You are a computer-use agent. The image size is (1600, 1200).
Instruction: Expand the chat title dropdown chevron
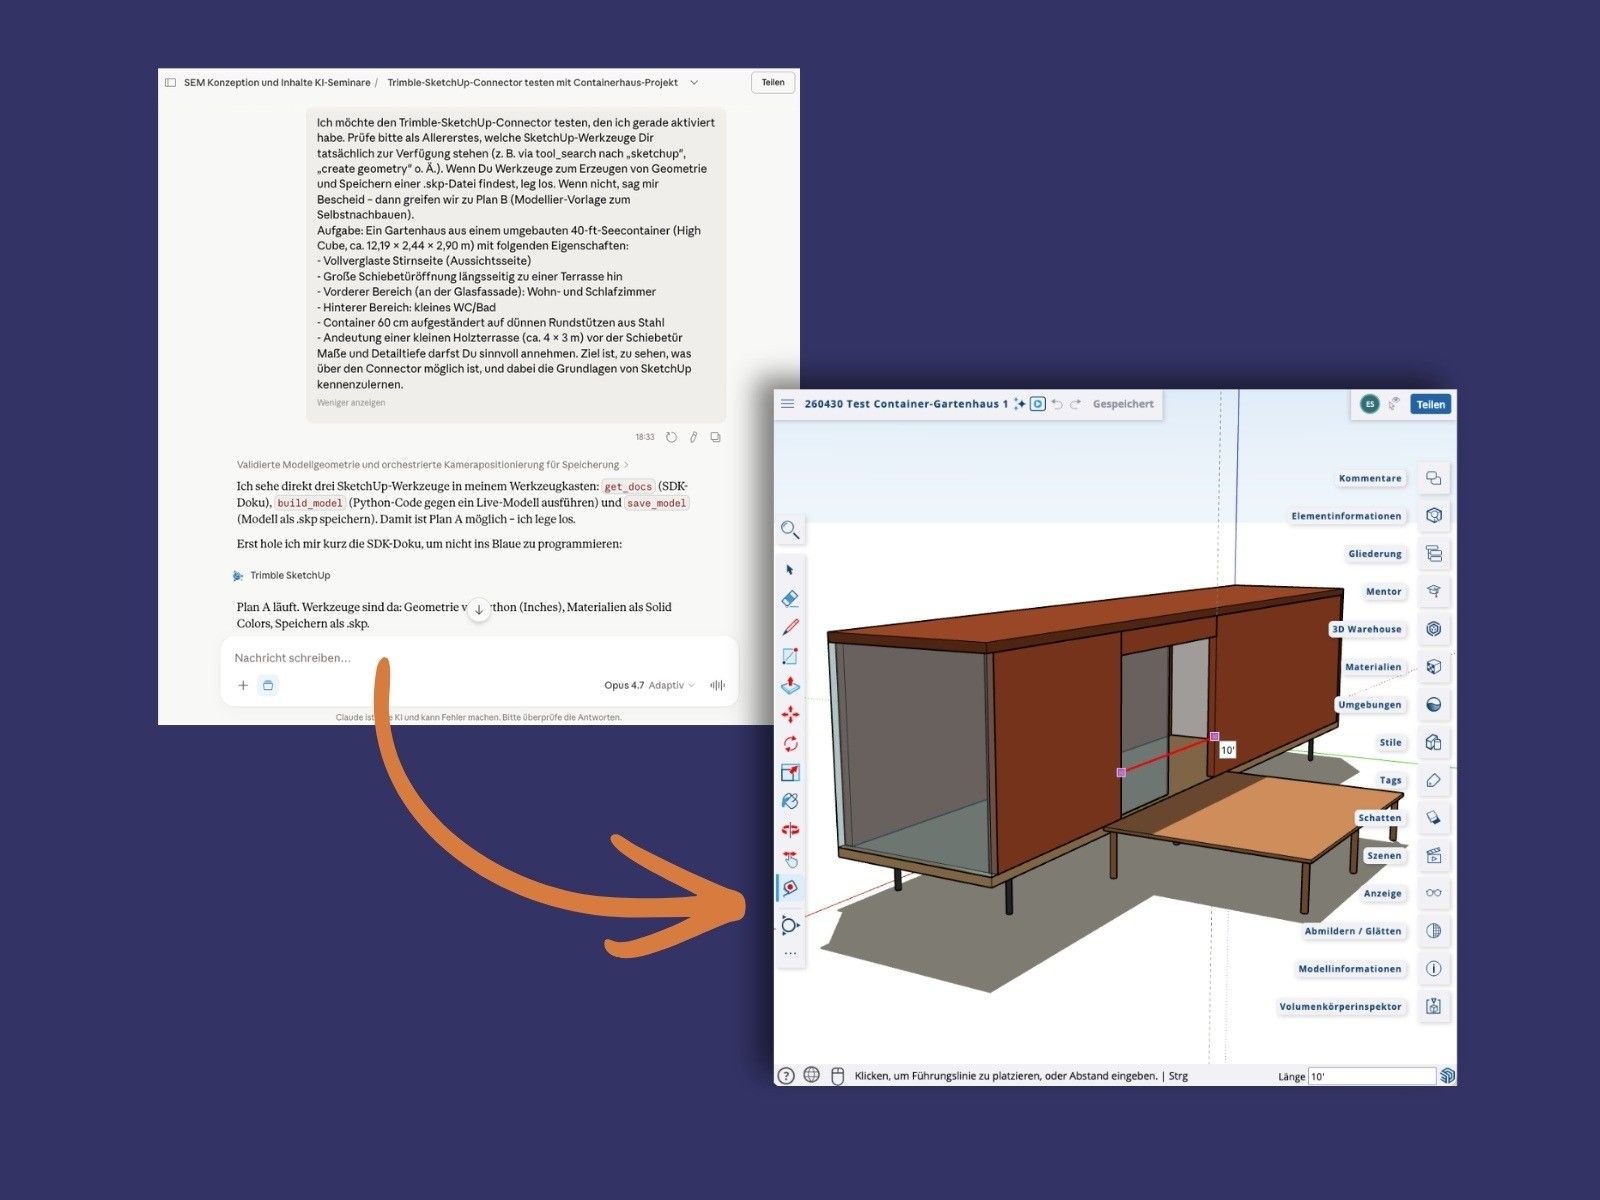(694, 83)
